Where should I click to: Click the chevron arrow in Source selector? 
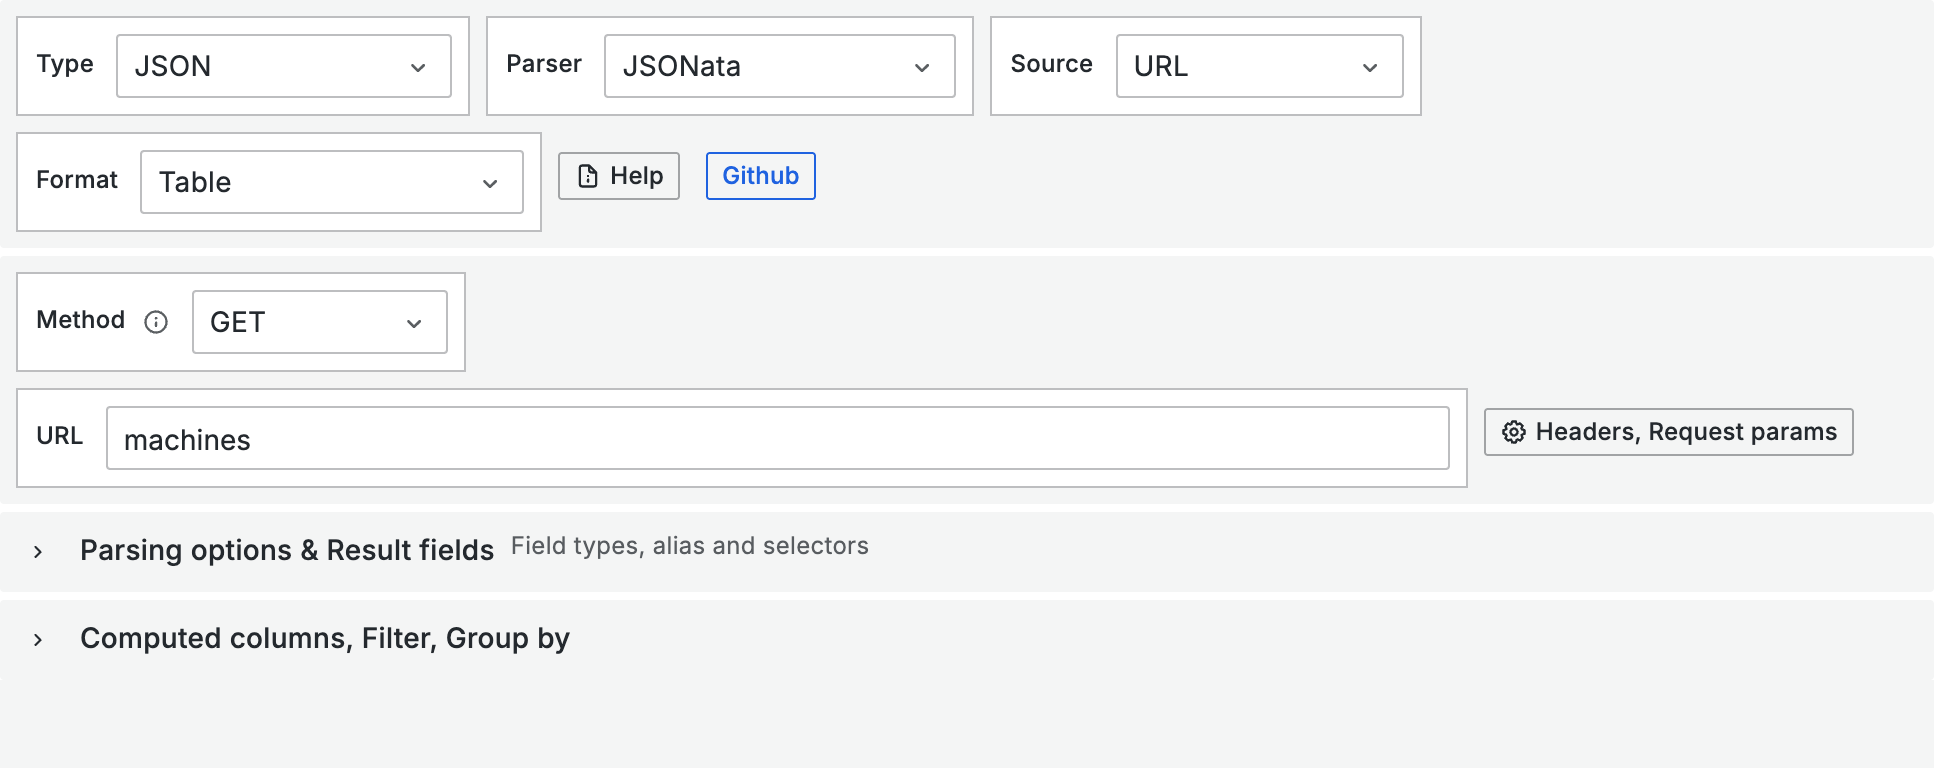click(x=1370, y=68)
